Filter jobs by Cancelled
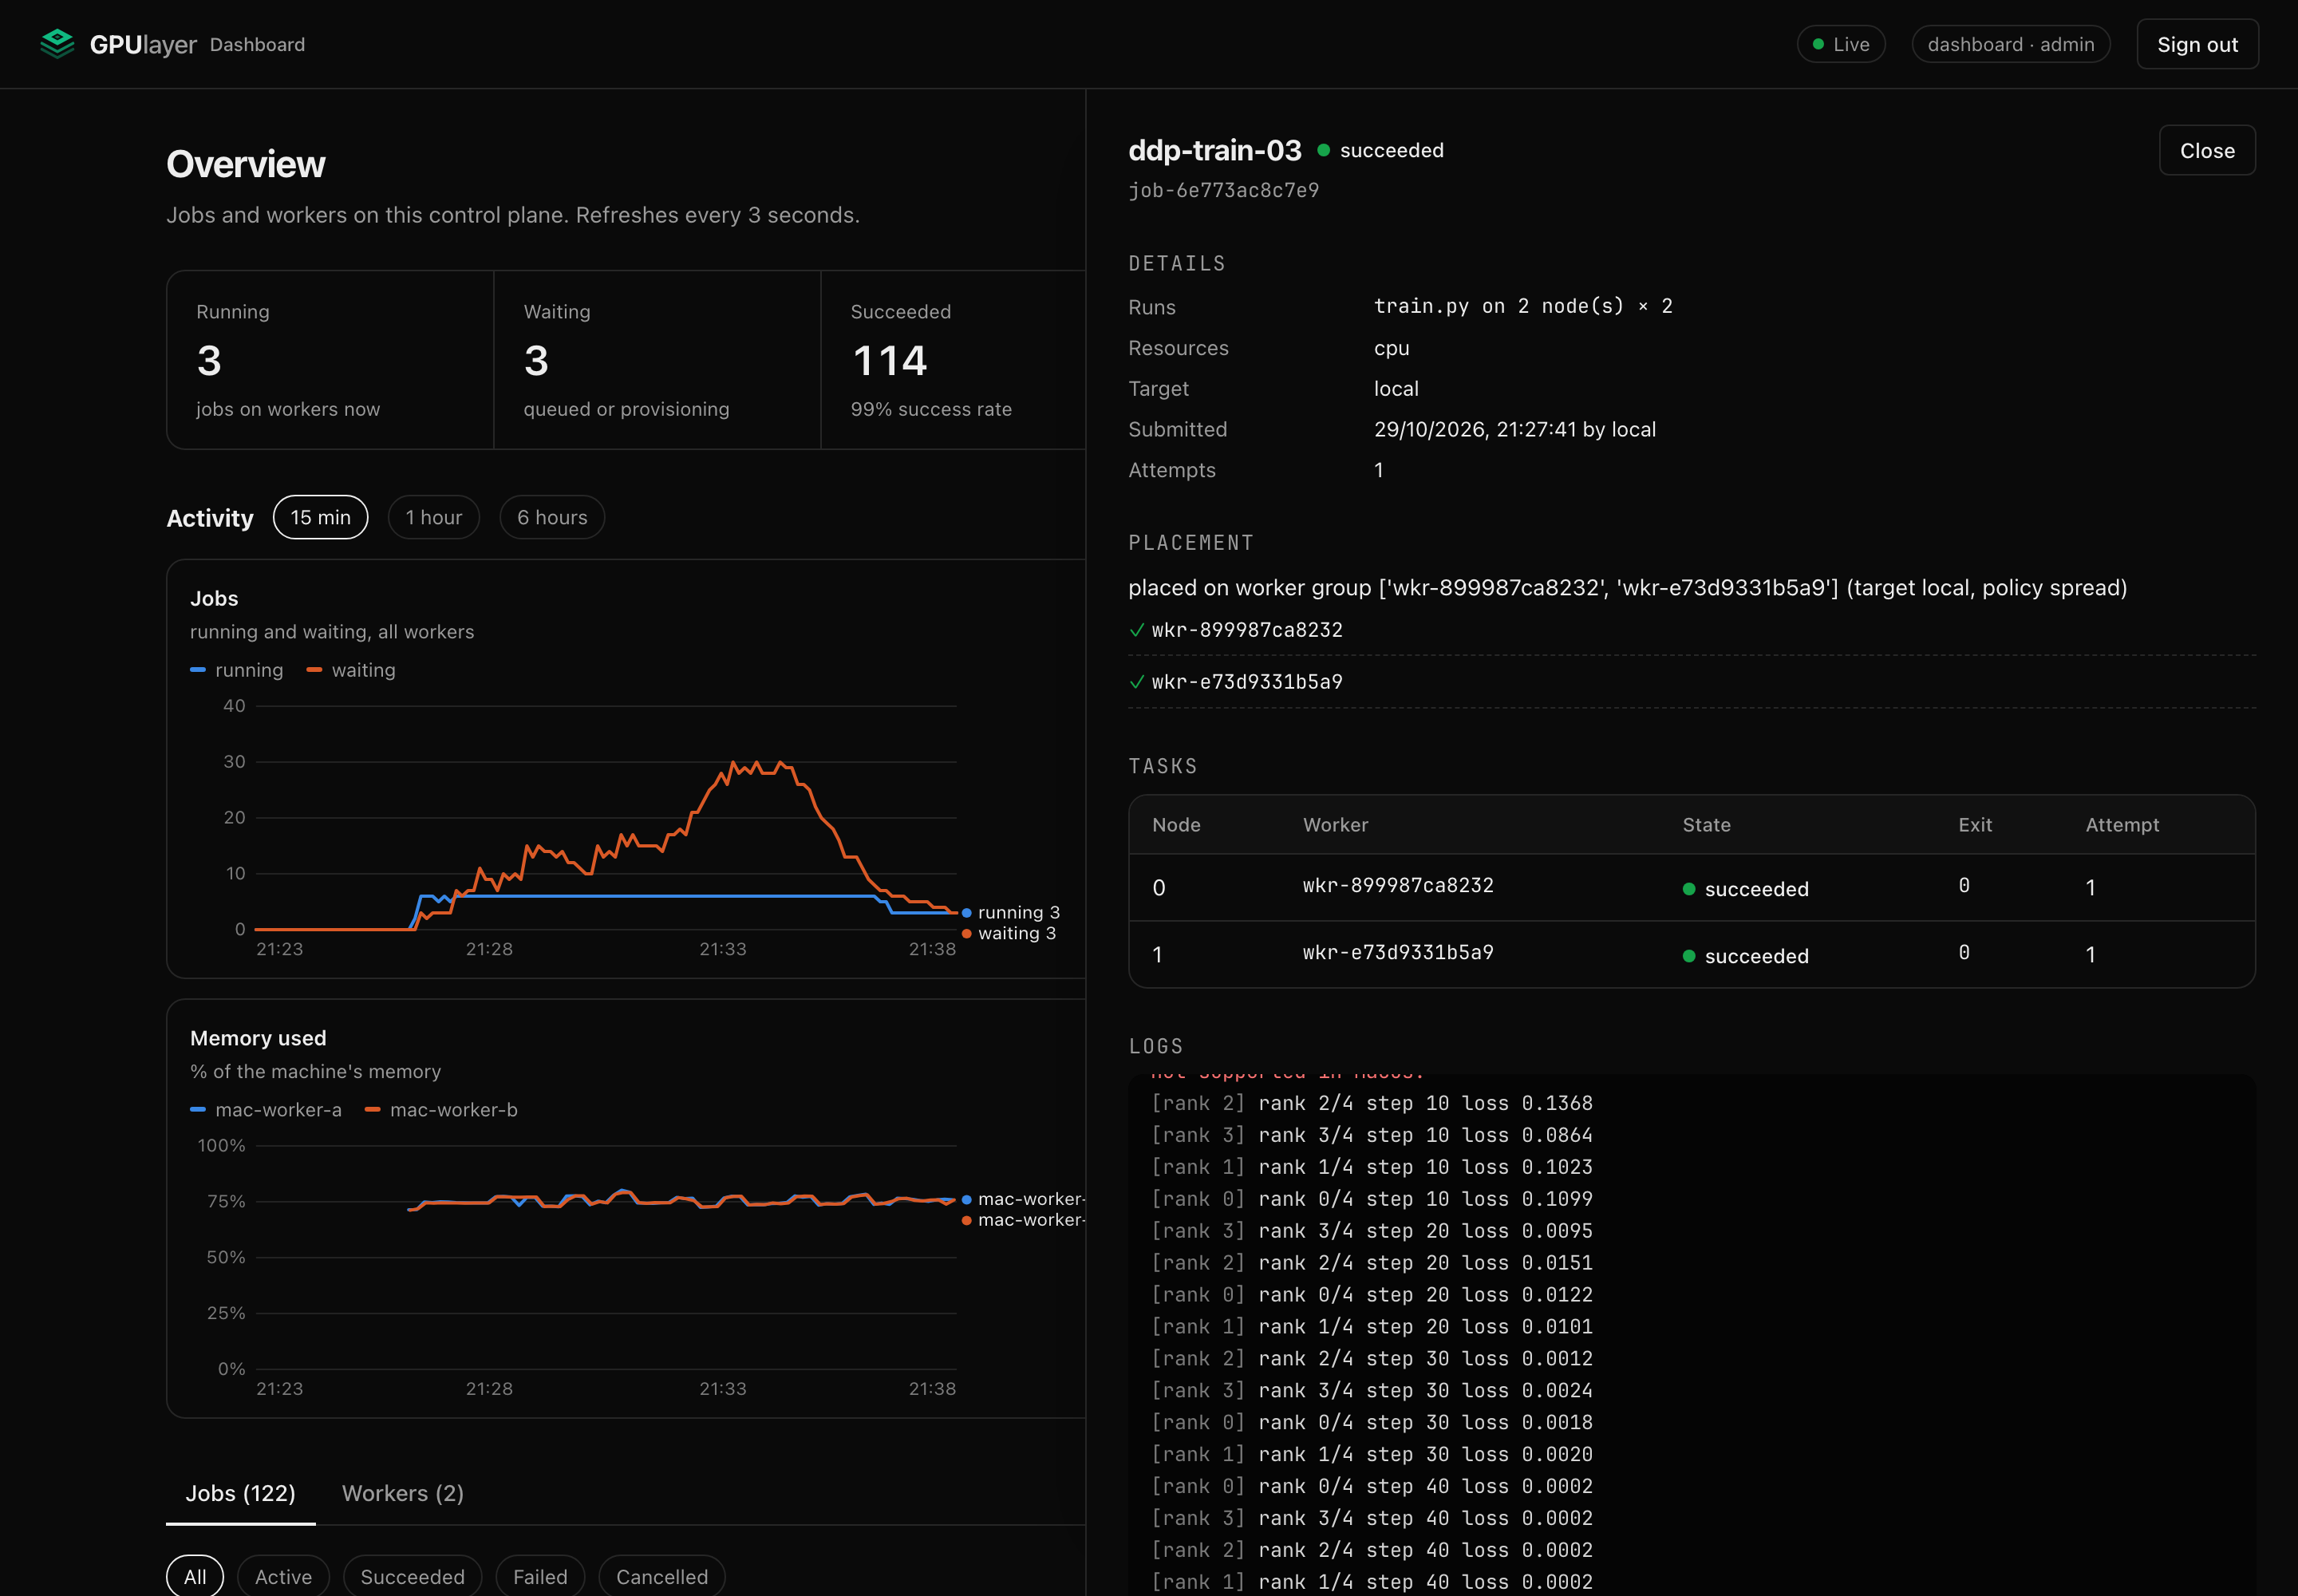Screen dimensions: 2298x1596 point(662,1576)
